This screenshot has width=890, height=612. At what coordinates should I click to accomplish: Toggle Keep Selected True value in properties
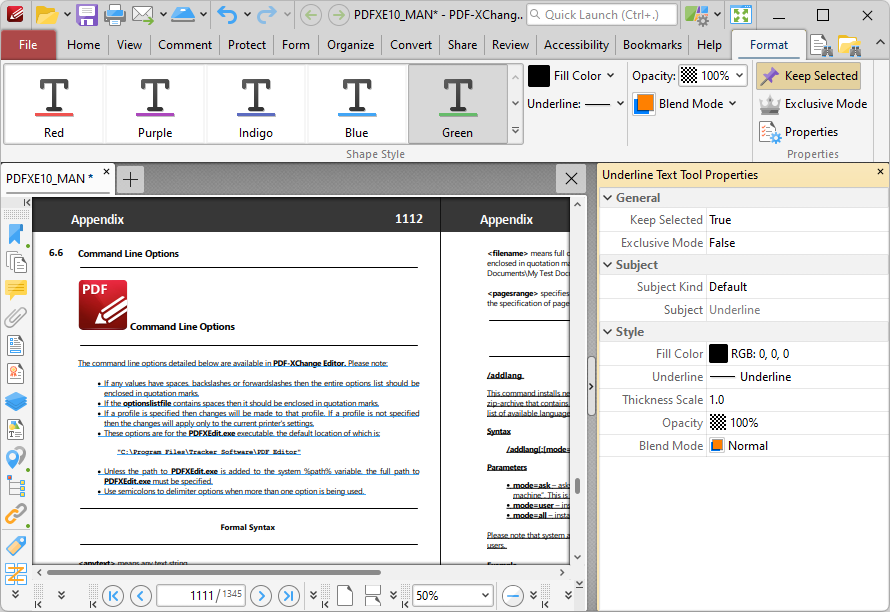point(797,220)
